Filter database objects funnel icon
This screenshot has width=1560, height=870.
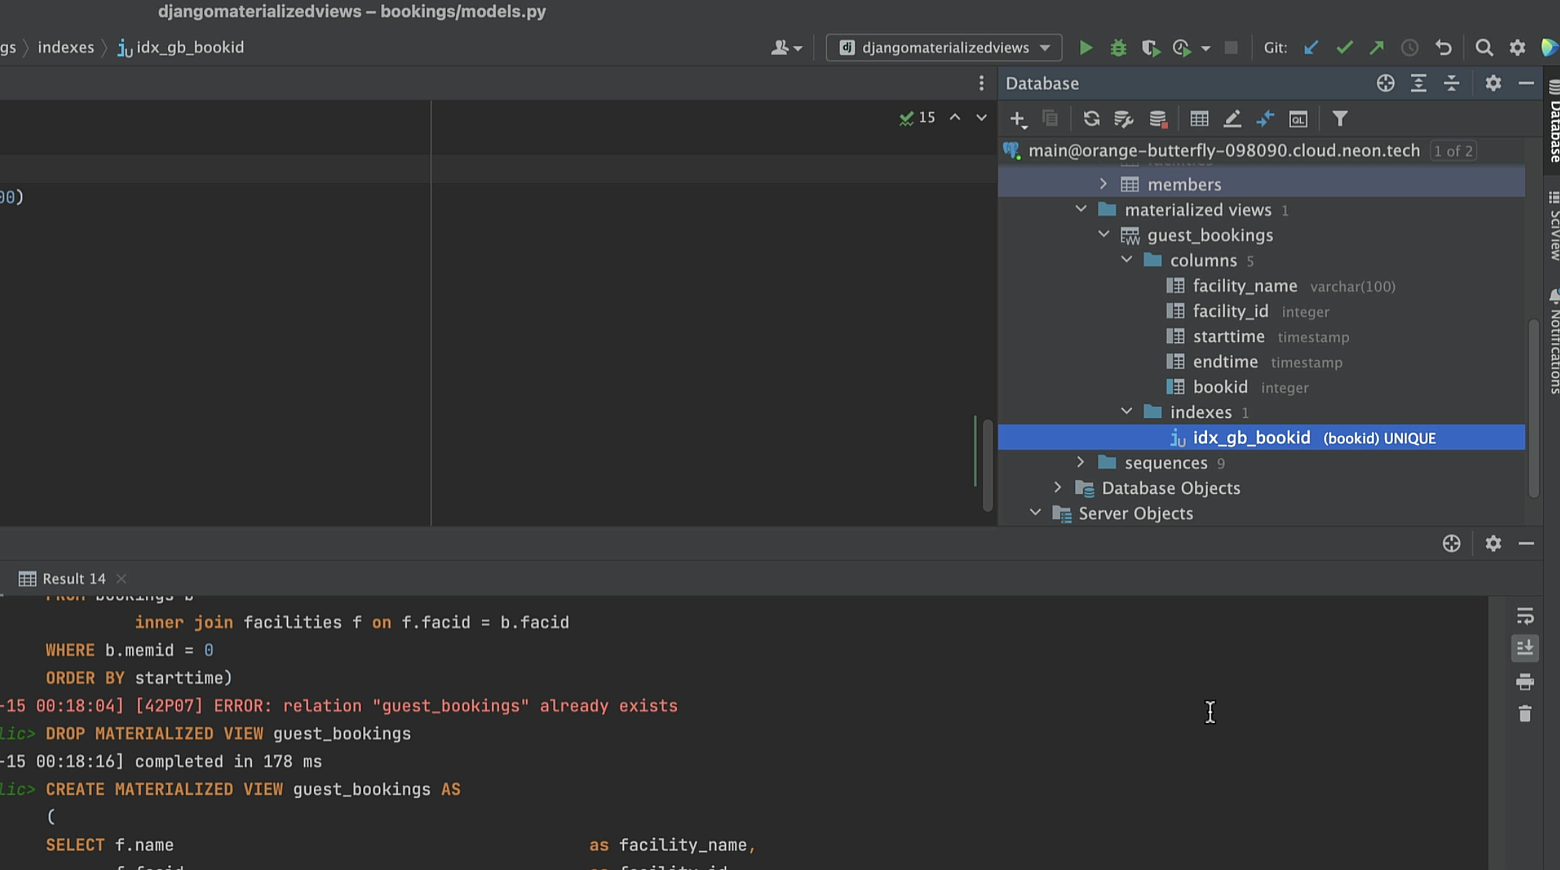(1340, 119)
